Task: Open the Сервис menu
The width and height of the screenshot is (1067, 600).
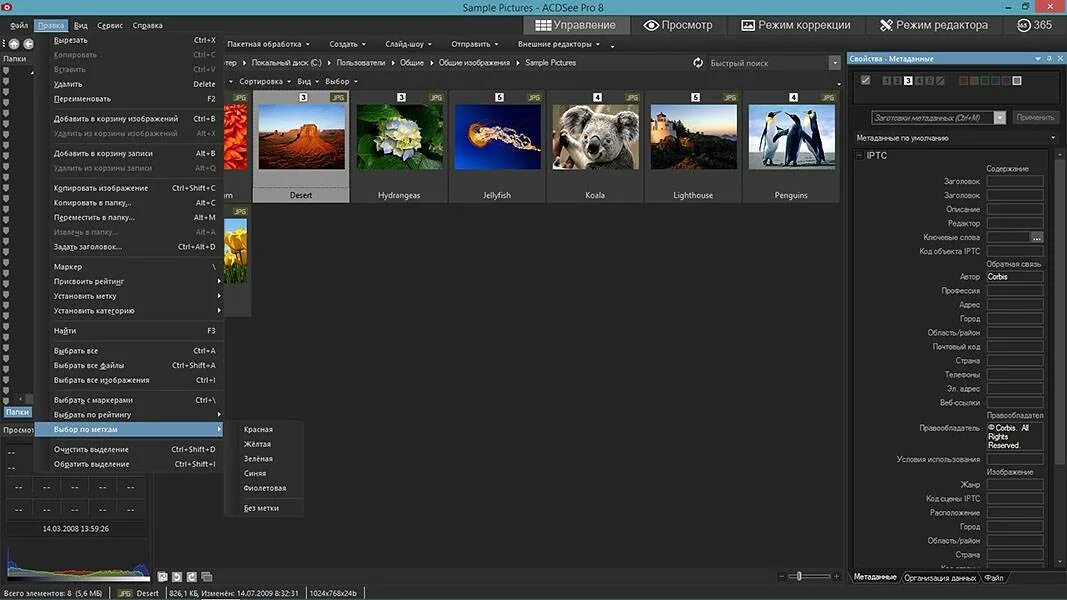Action: [x=110, y=25]
